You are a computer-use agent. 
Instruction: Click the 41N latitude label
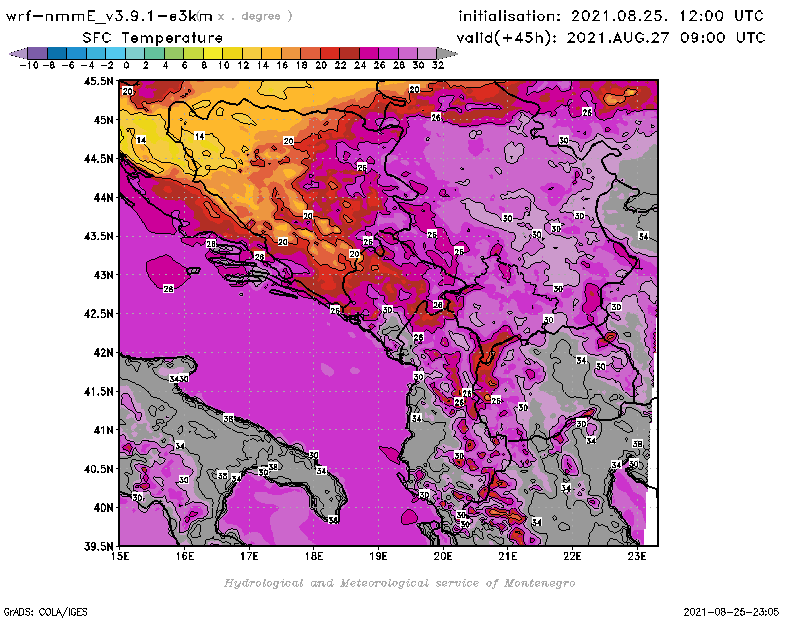coord(103,430)
